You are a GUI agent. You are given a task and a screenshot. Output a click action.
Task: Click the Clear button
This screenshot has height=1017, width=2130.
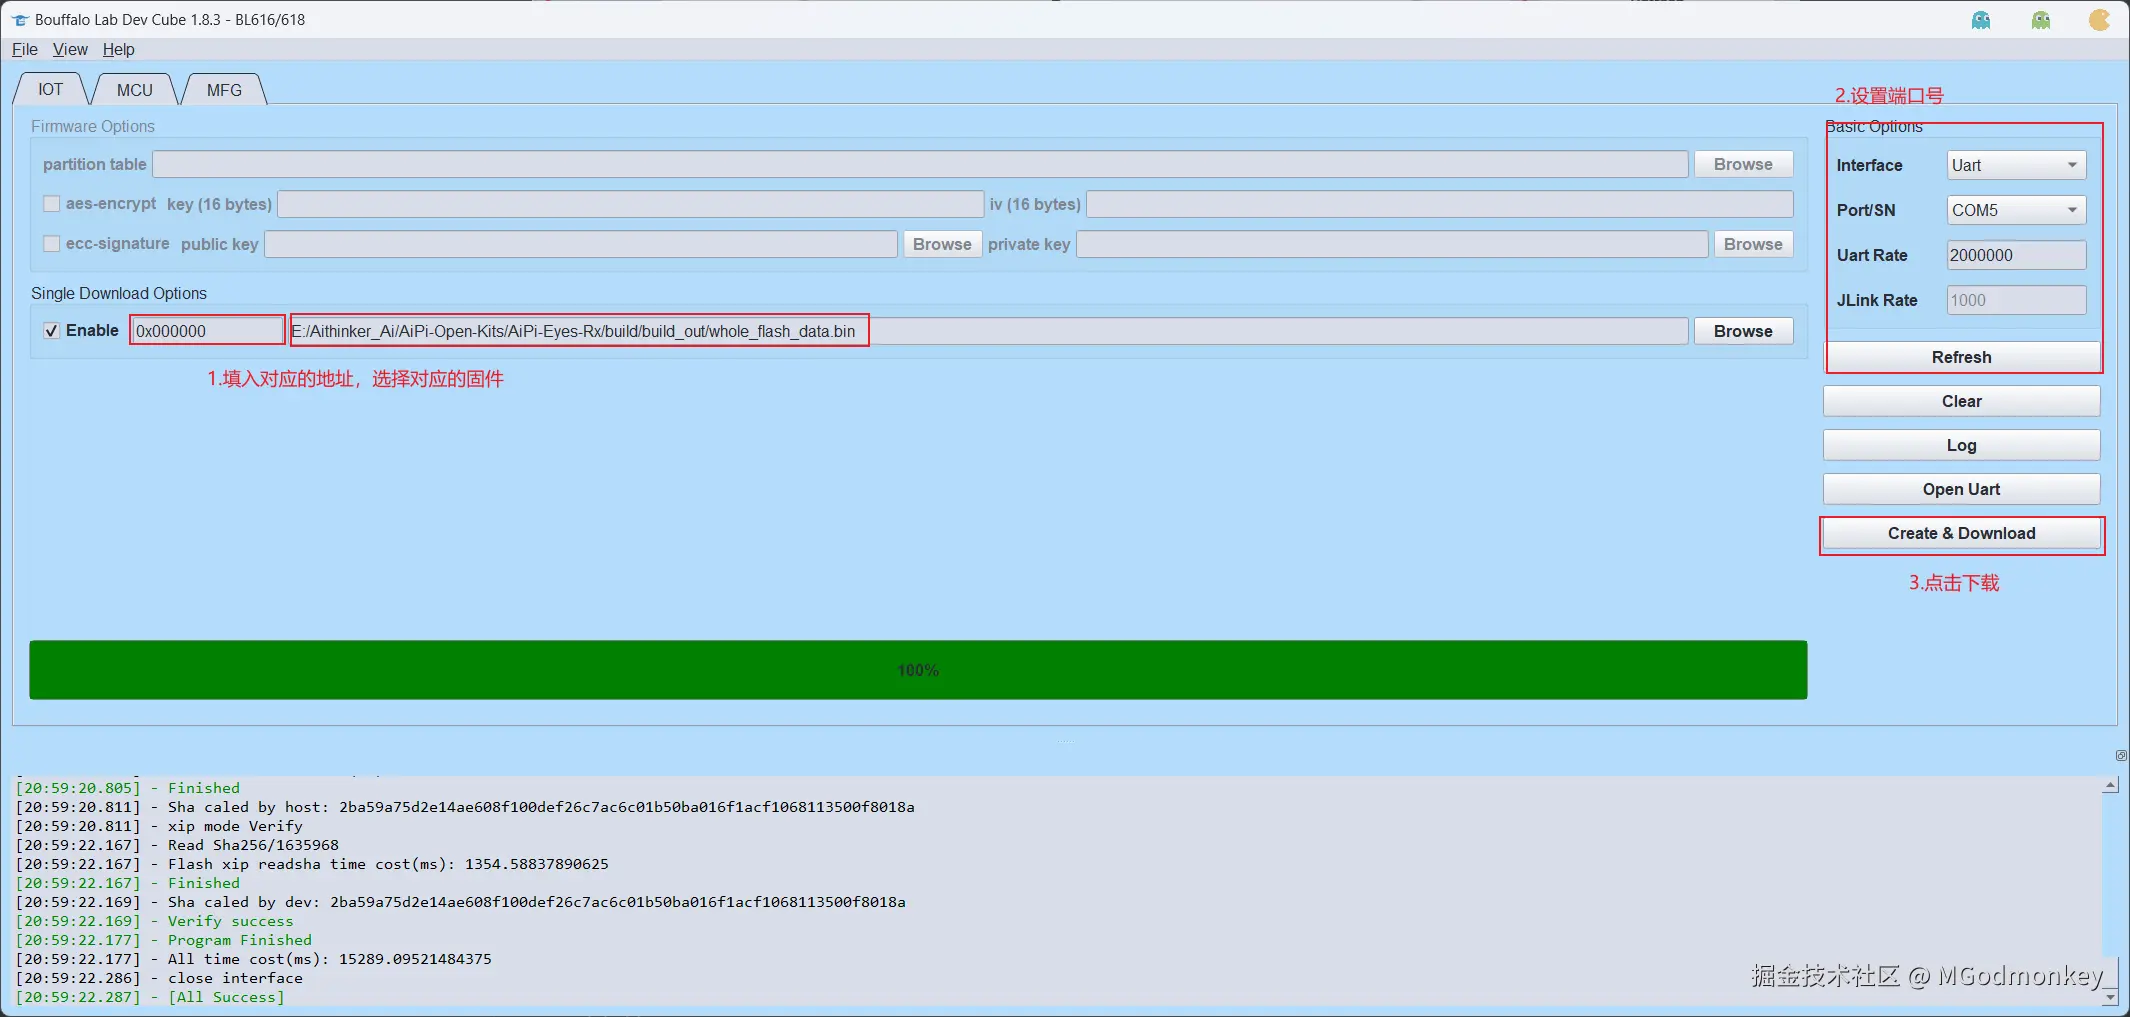click(x=1961, y=401)
